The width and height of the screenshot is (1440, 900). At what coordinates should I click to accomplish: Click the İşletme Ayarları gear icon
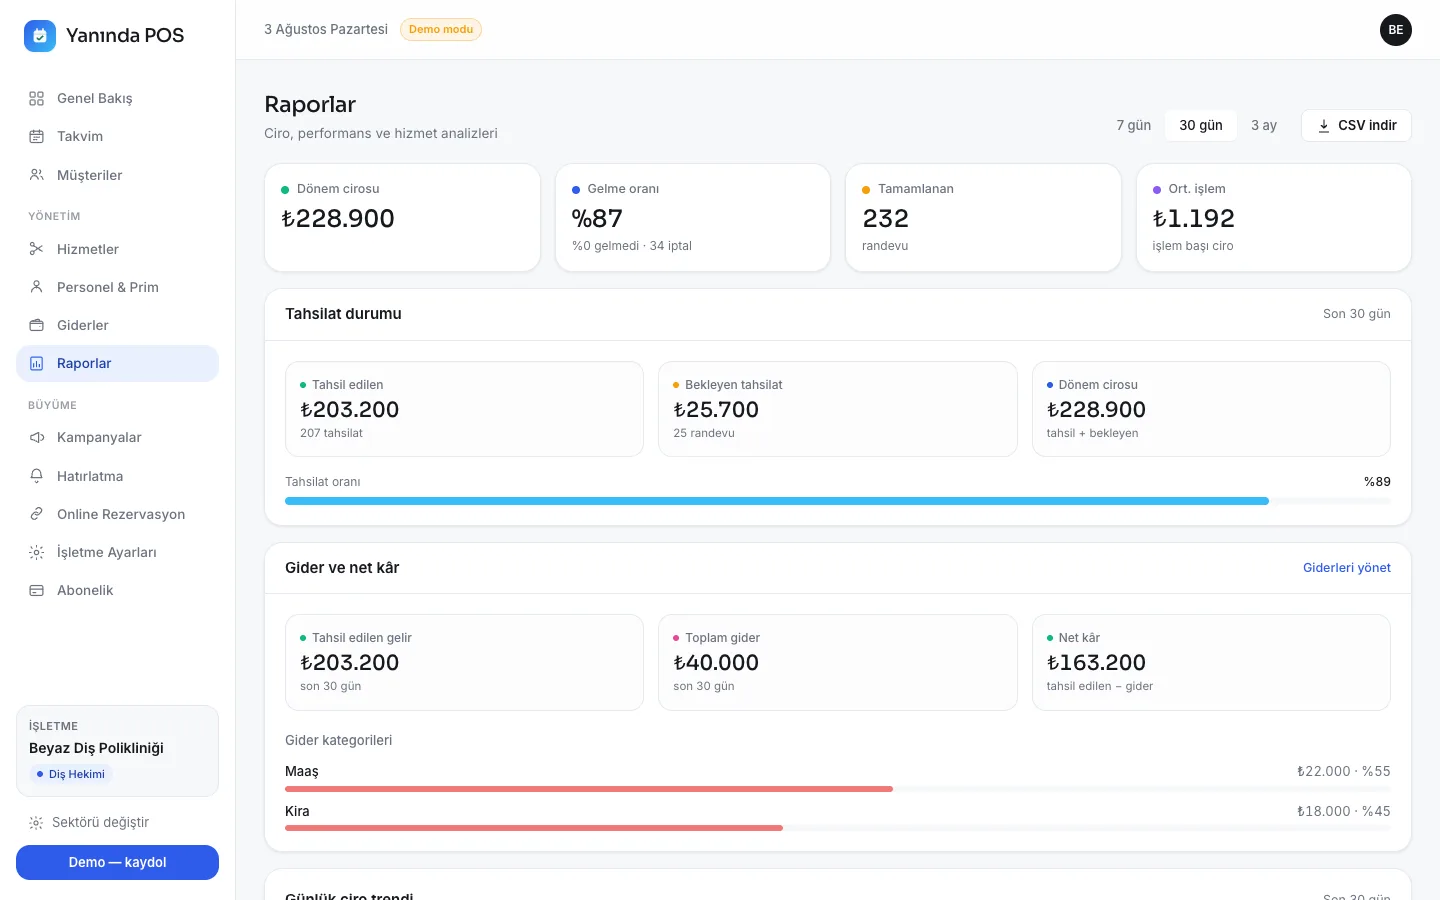pos(37,552)
